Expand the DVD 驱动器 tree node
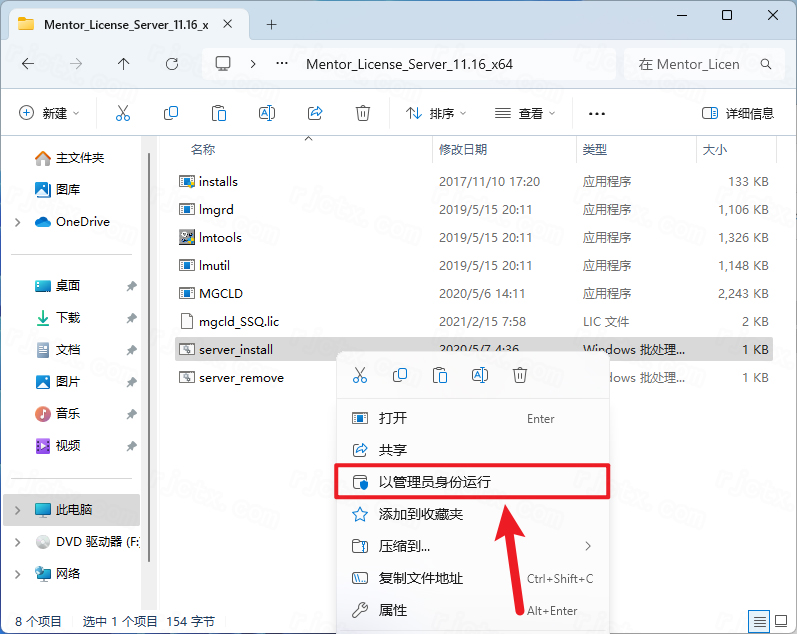This screenshot has width=797, height=634. tap(18, 542)
